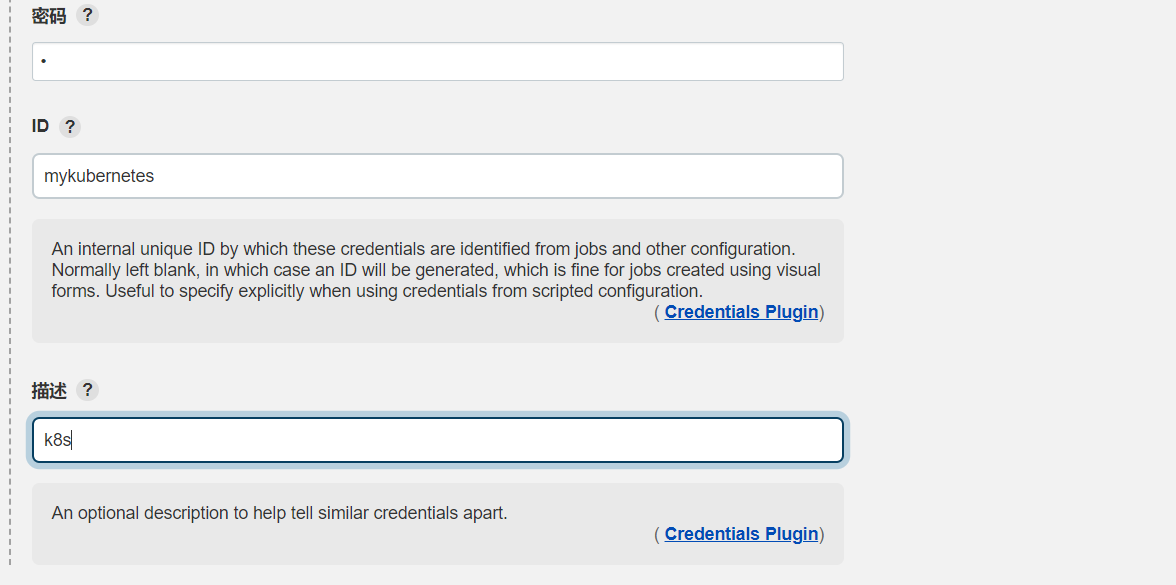The width and height of the screenshot is (1176, 585).
Task: Place cursor on the word mykubernetes
Action: [x=99, y=176]
